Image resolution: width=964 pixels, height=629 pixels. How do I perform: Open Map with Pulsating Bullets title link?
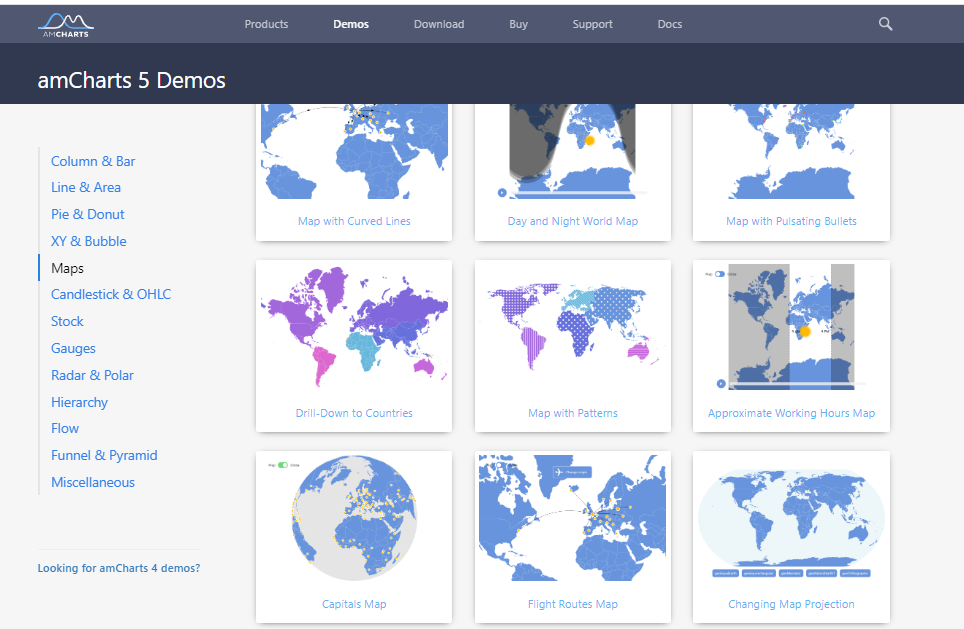click(791, 221)
